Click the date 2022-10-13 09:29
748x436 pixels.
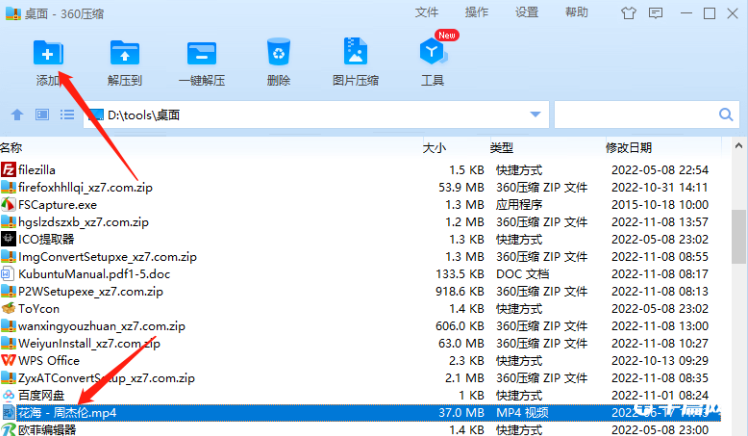coord(660,361)
